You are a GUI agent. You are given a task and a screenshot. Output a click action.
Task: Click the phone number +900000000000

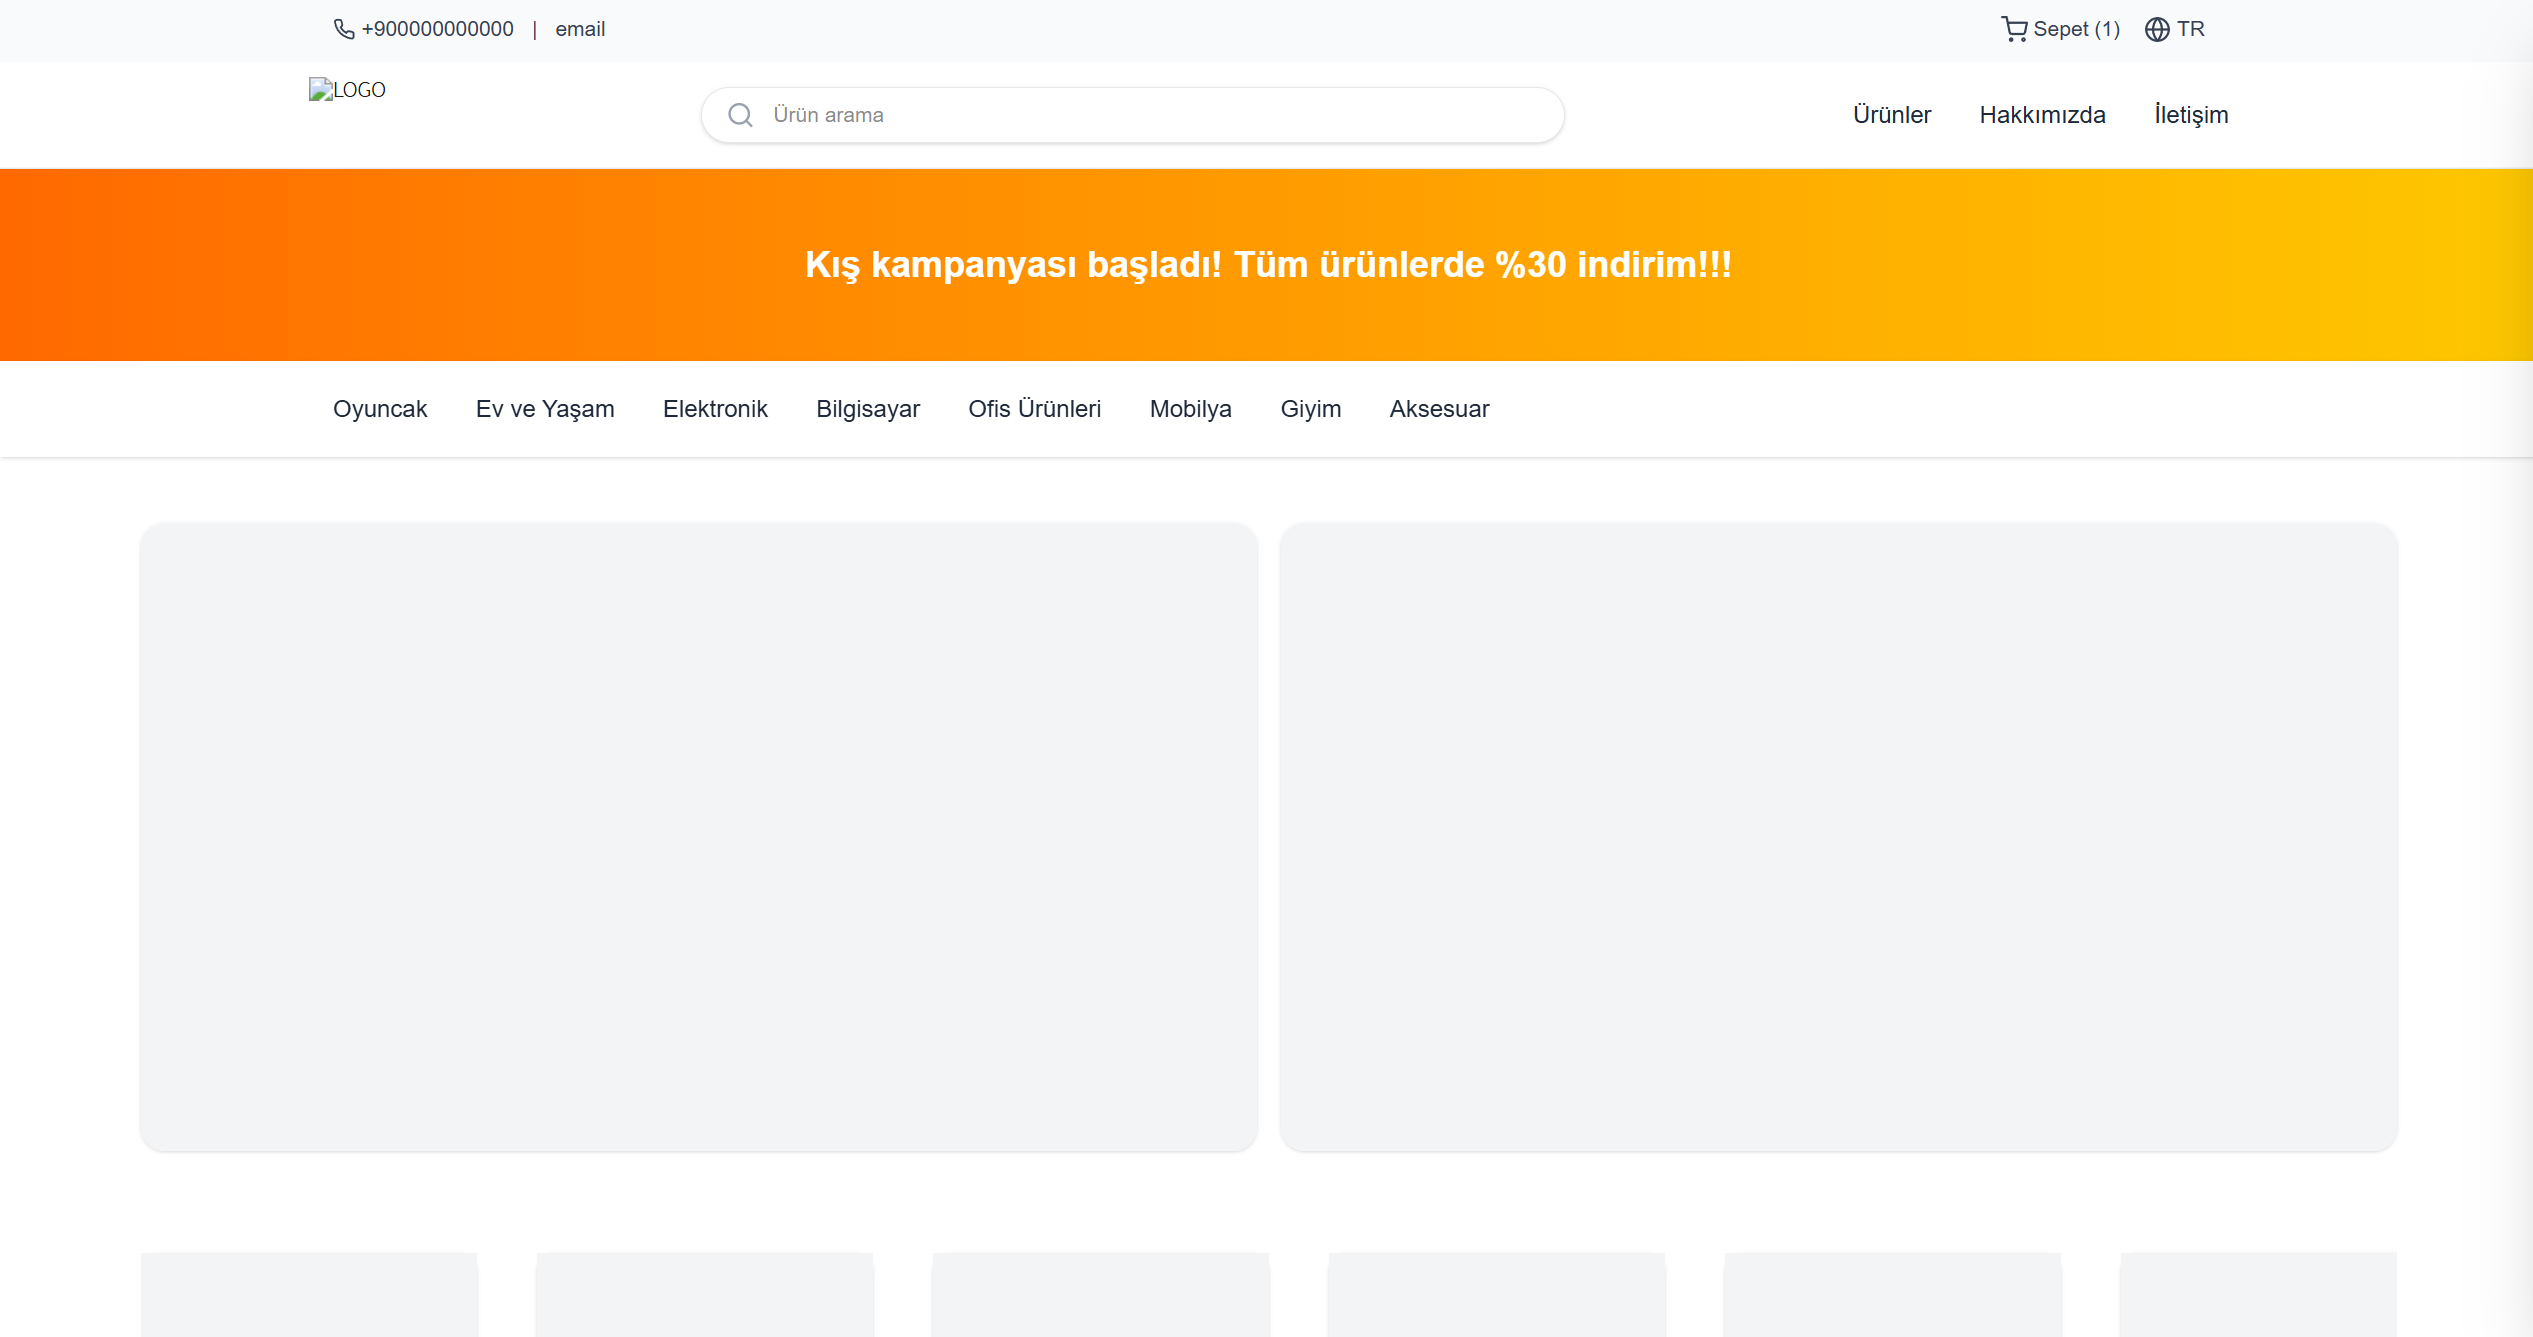437,29
